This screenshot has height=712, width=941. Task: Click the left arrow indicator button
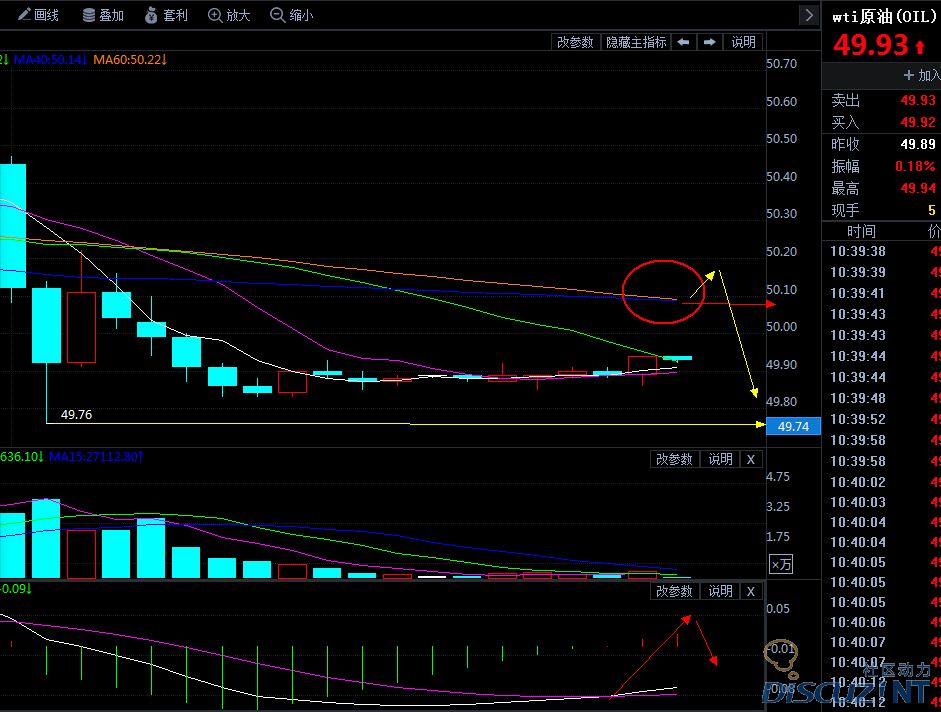point(683,42)
